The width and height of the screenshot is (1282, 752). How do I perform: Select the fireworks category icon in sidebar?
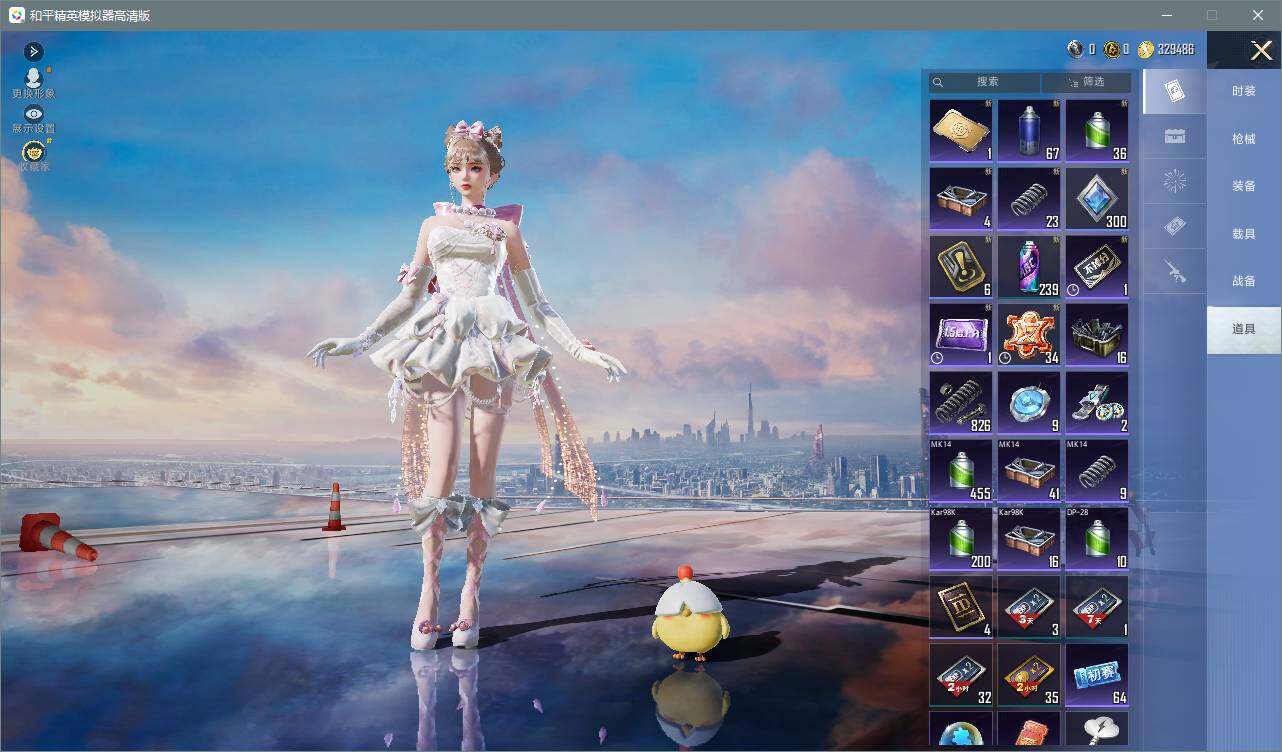1175,182
